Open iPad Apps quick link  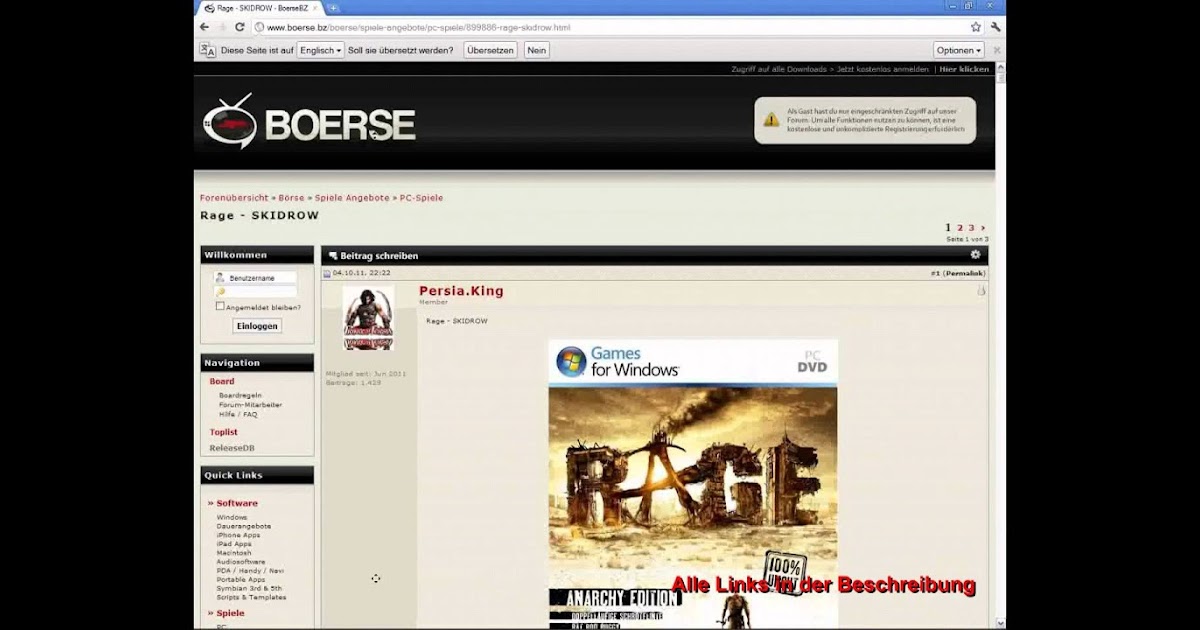(234, 544)
